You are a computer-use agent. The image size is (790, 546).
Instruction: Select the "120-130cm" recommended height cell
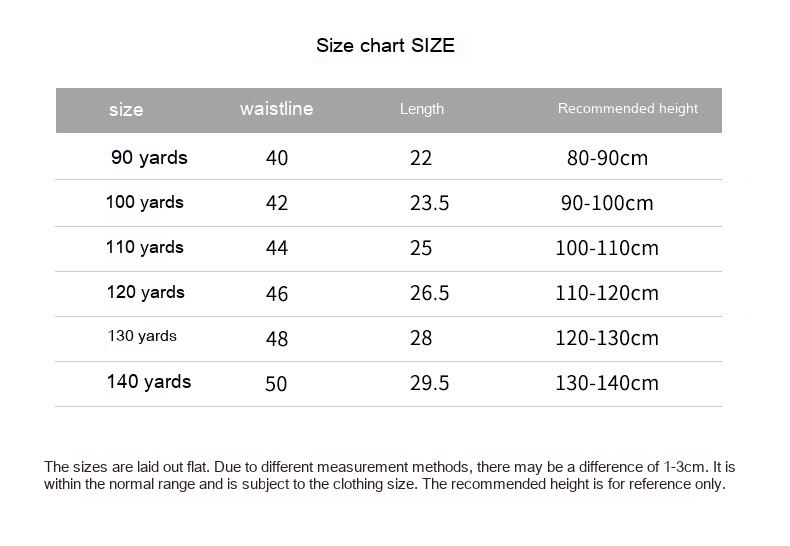[607, 339]
